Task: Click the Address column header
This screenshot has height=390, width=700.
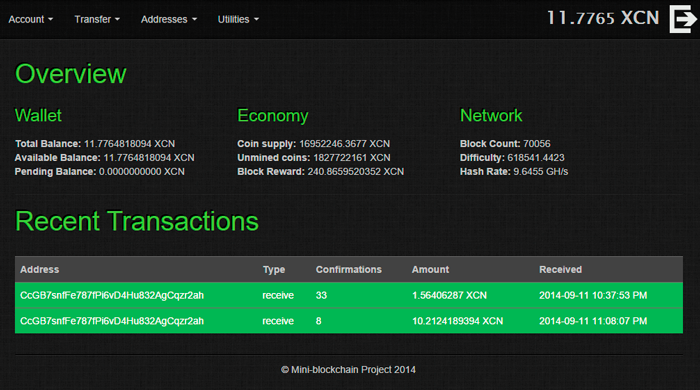Action: [39, 270]
